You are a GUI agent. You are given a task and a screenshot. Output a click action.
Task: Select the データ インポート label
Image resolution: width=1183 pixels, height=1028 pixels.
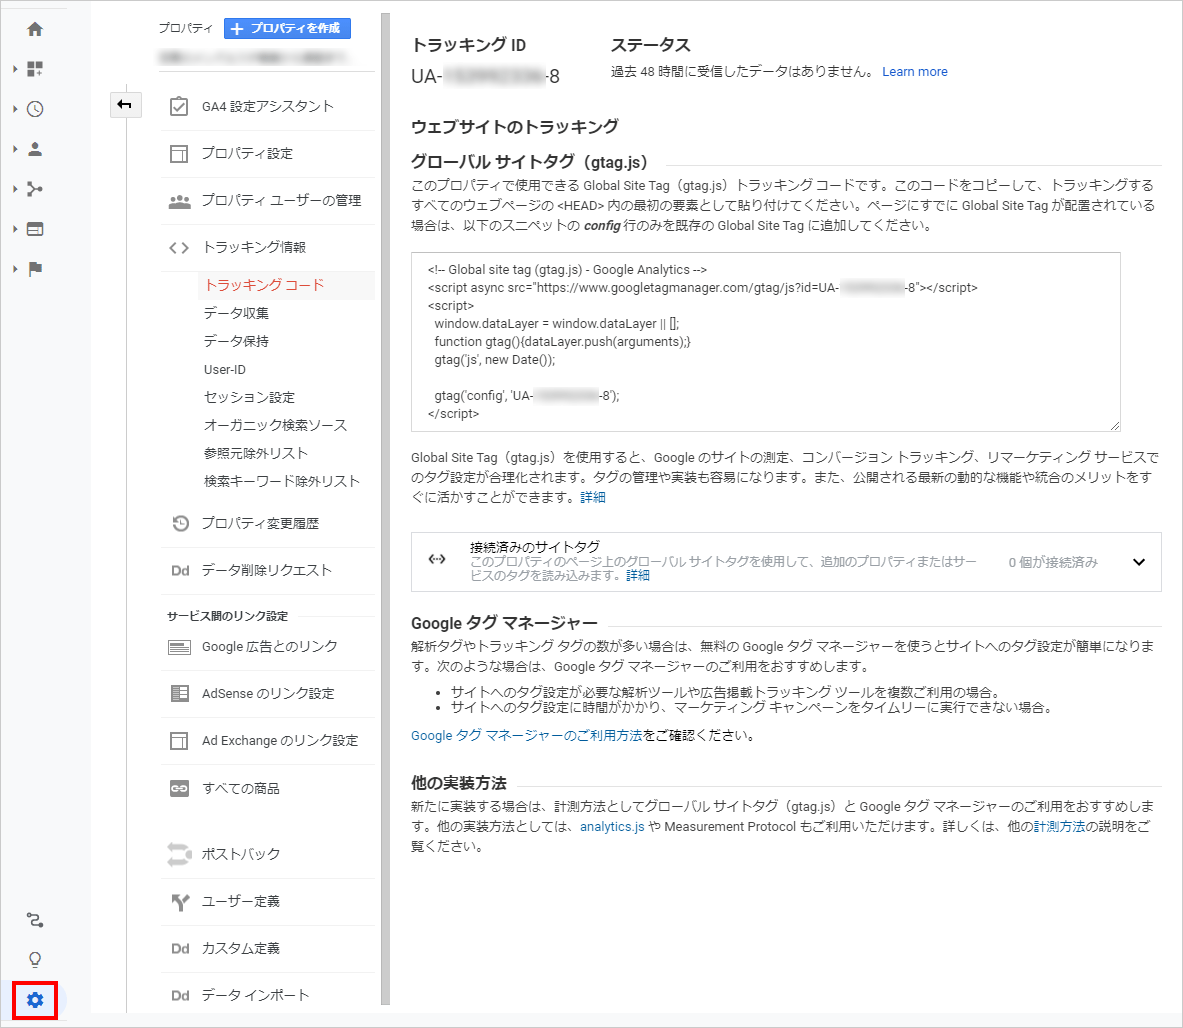click(x=255, y=996)
